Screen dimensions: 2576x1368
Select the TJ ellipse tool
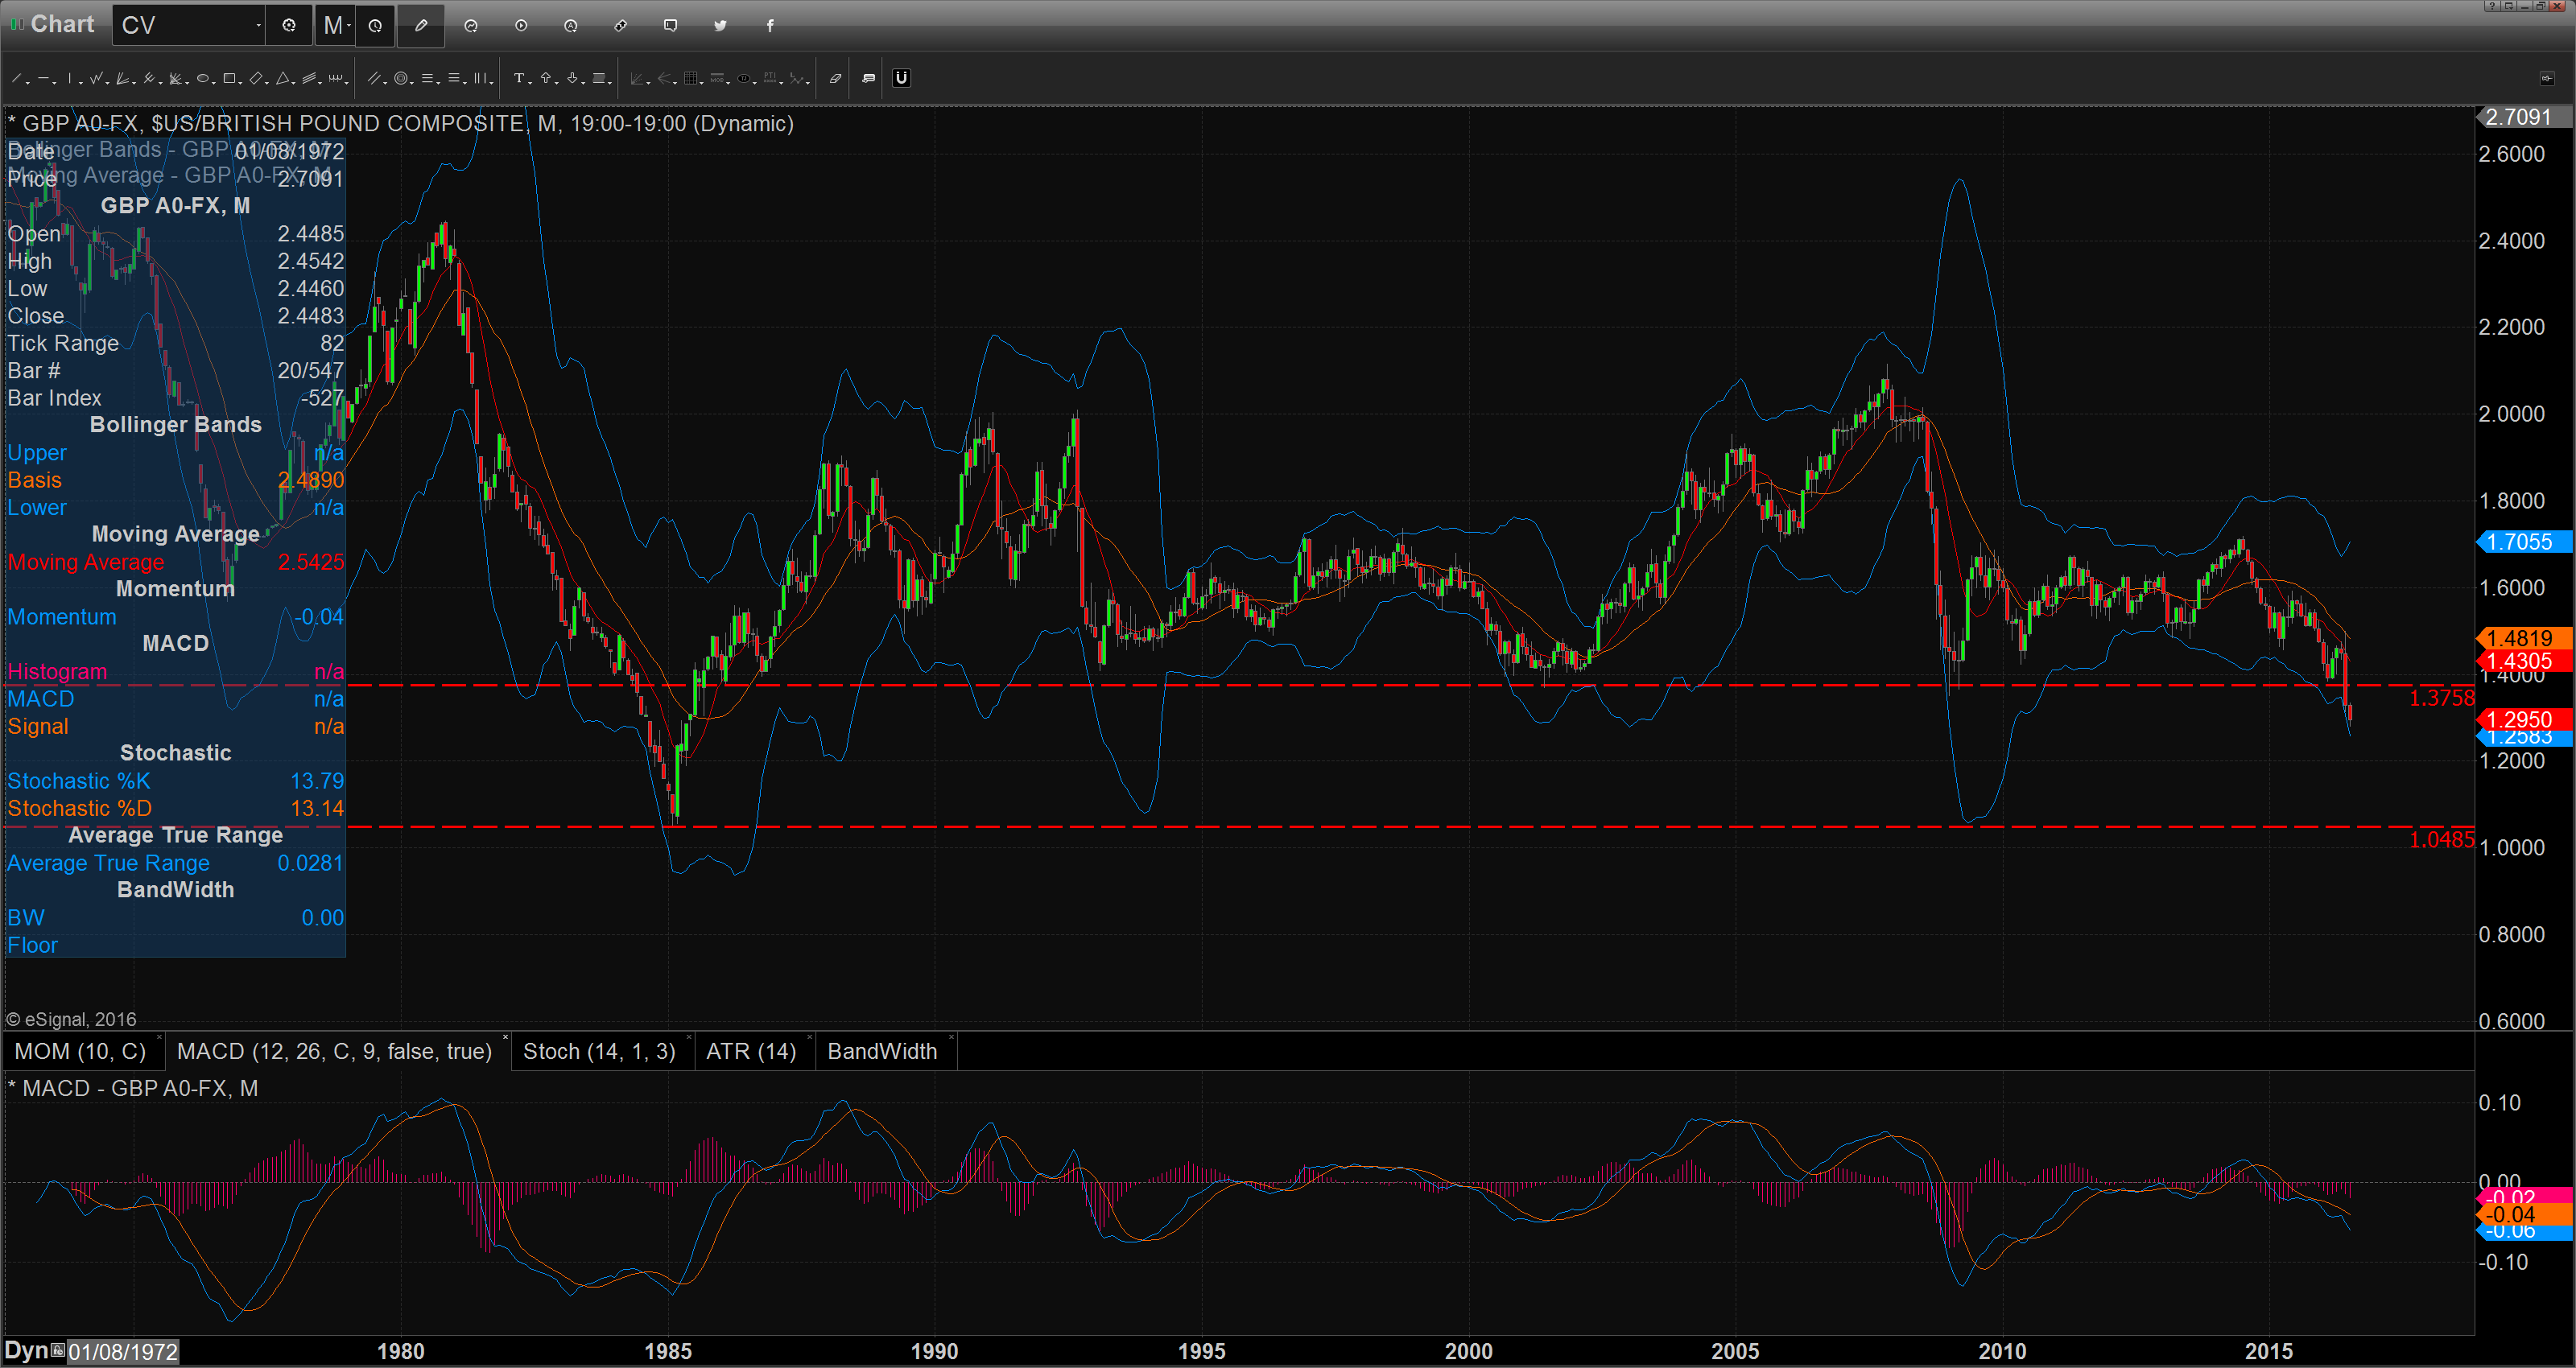(744, 78)
